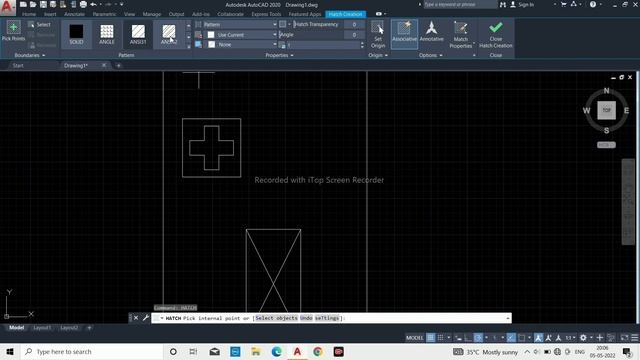Open the Parametric ribbon tab

[x=104, y=14]
